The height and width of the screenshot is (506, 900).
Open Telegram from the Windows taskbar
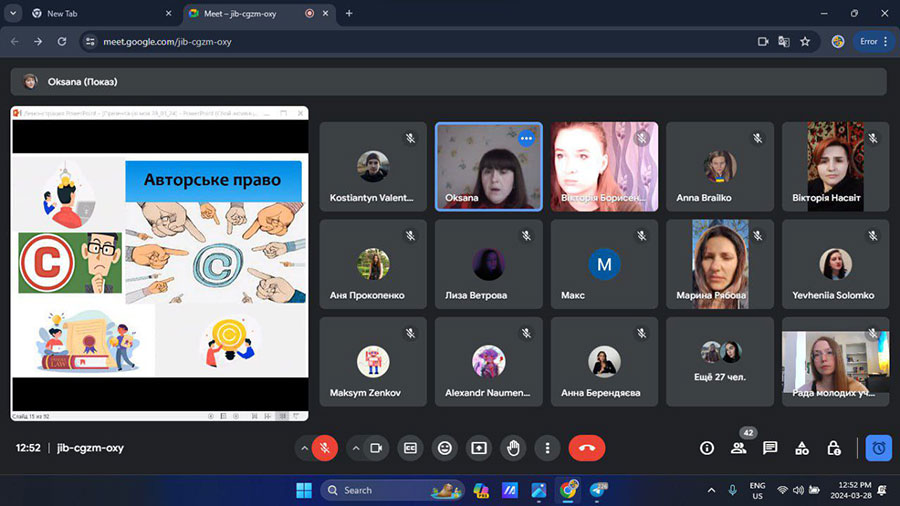[x=599, y=490]
